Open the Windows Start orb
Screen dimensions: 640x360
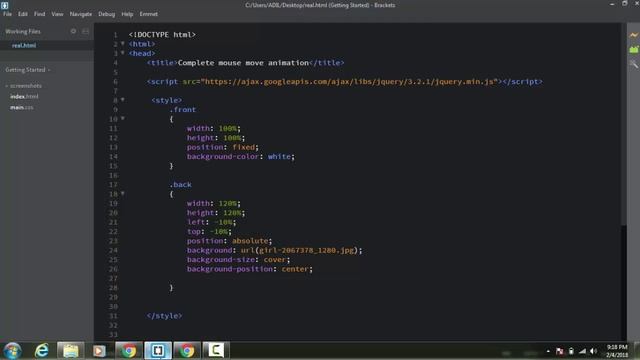pyautogui.click(x=12, y=351)
